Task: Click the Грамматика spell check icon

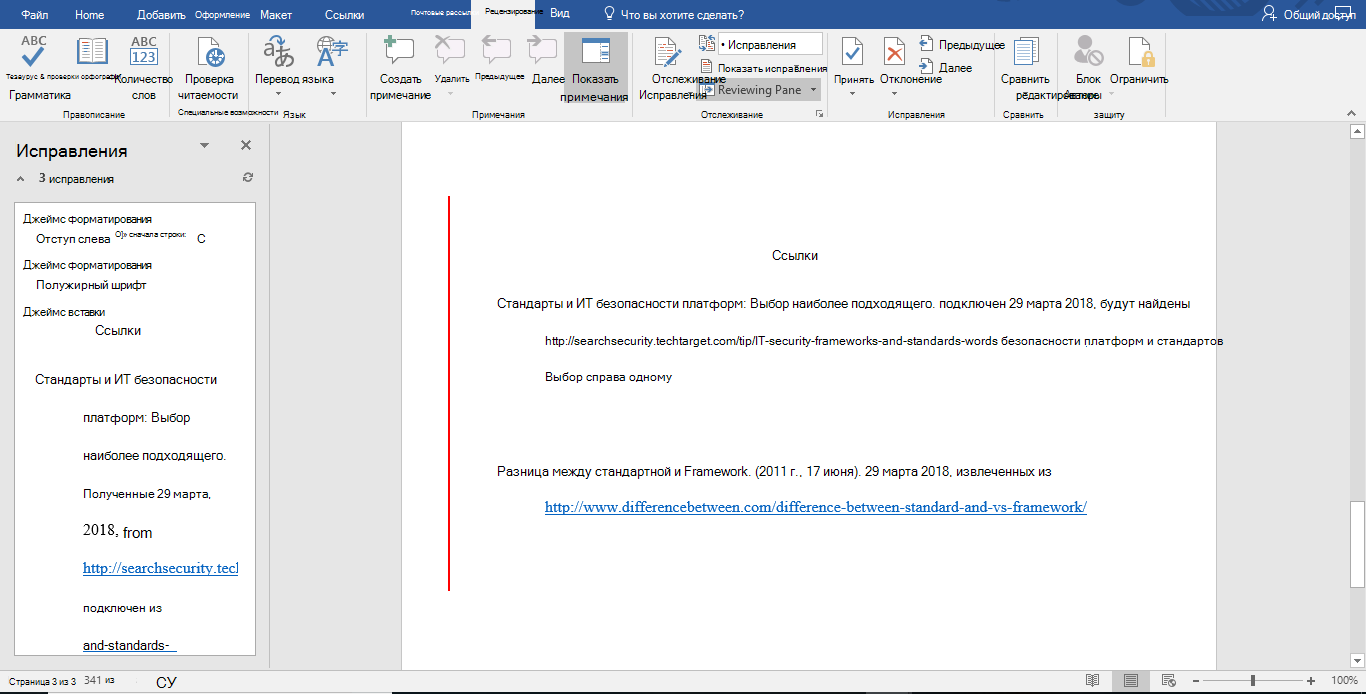Action: (33, 52)
